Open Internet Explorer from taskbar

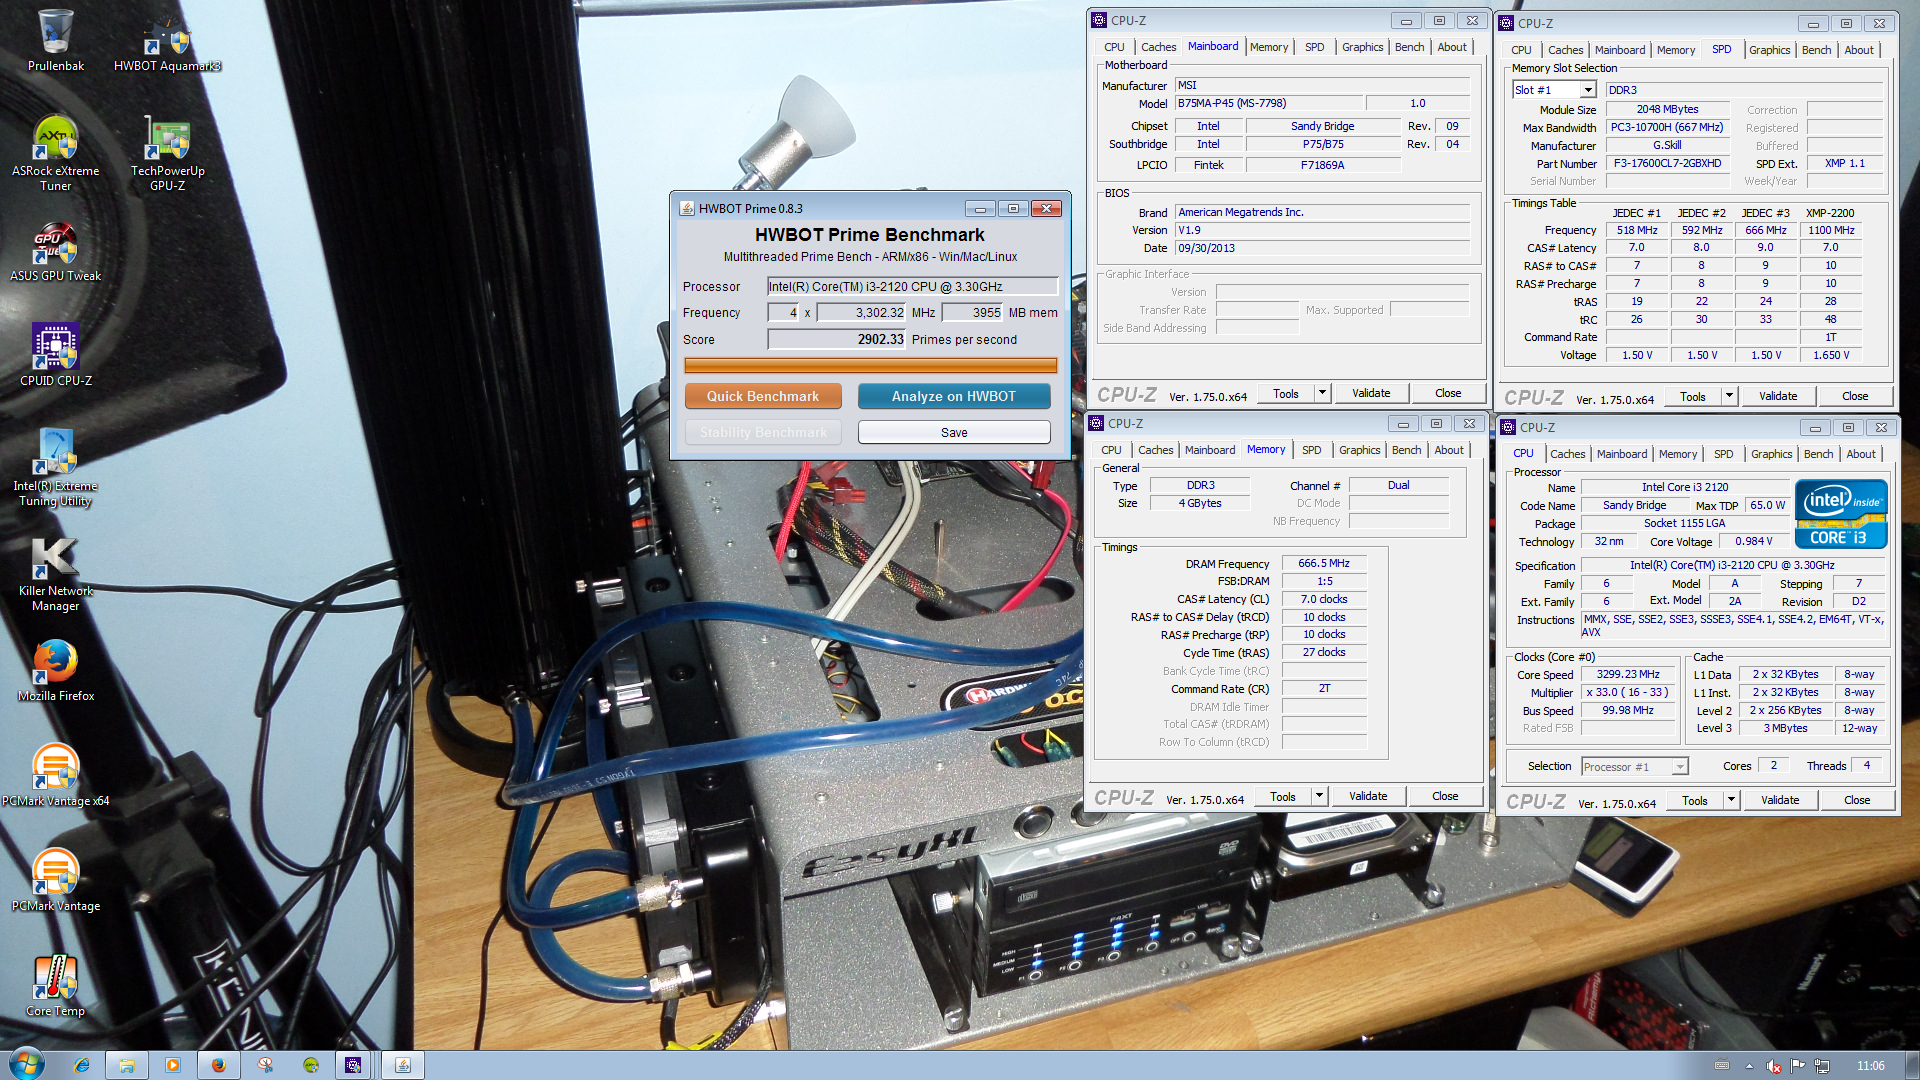(x=81, y=1065)
